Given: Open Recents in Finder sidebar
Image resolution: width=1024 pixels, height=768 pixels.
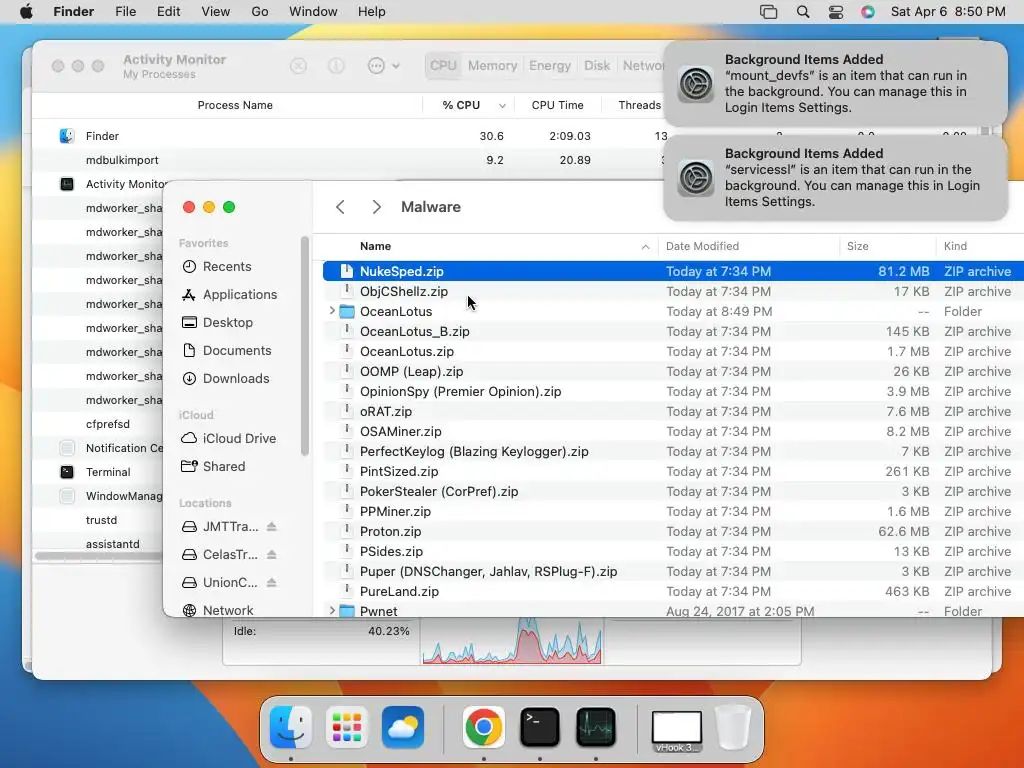Looking at the screenshot, I should coord(227,266).
